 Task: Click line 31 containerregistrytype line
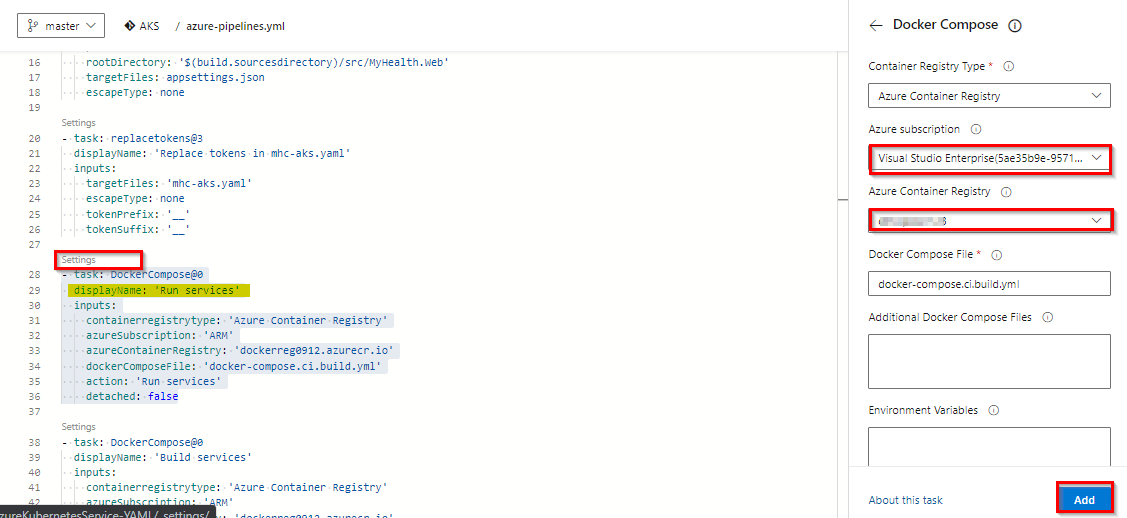click(236, 320)
